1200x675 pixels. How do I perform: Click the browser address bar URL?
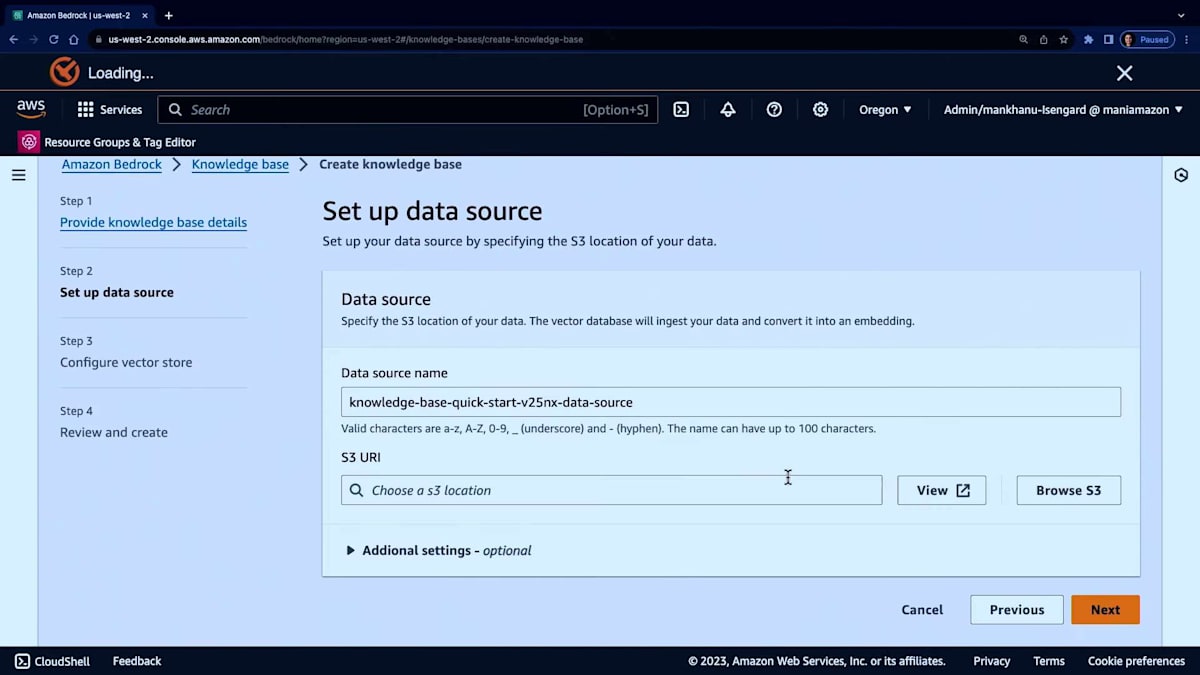345,39
